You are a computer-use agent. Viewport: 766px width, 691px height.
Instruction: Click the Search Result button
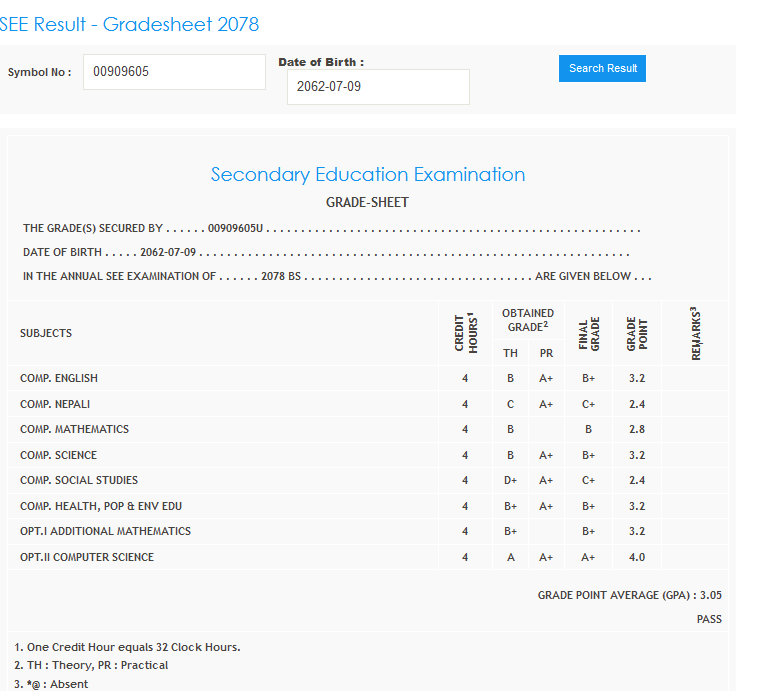pyautogui.click(x=602, y=68)
